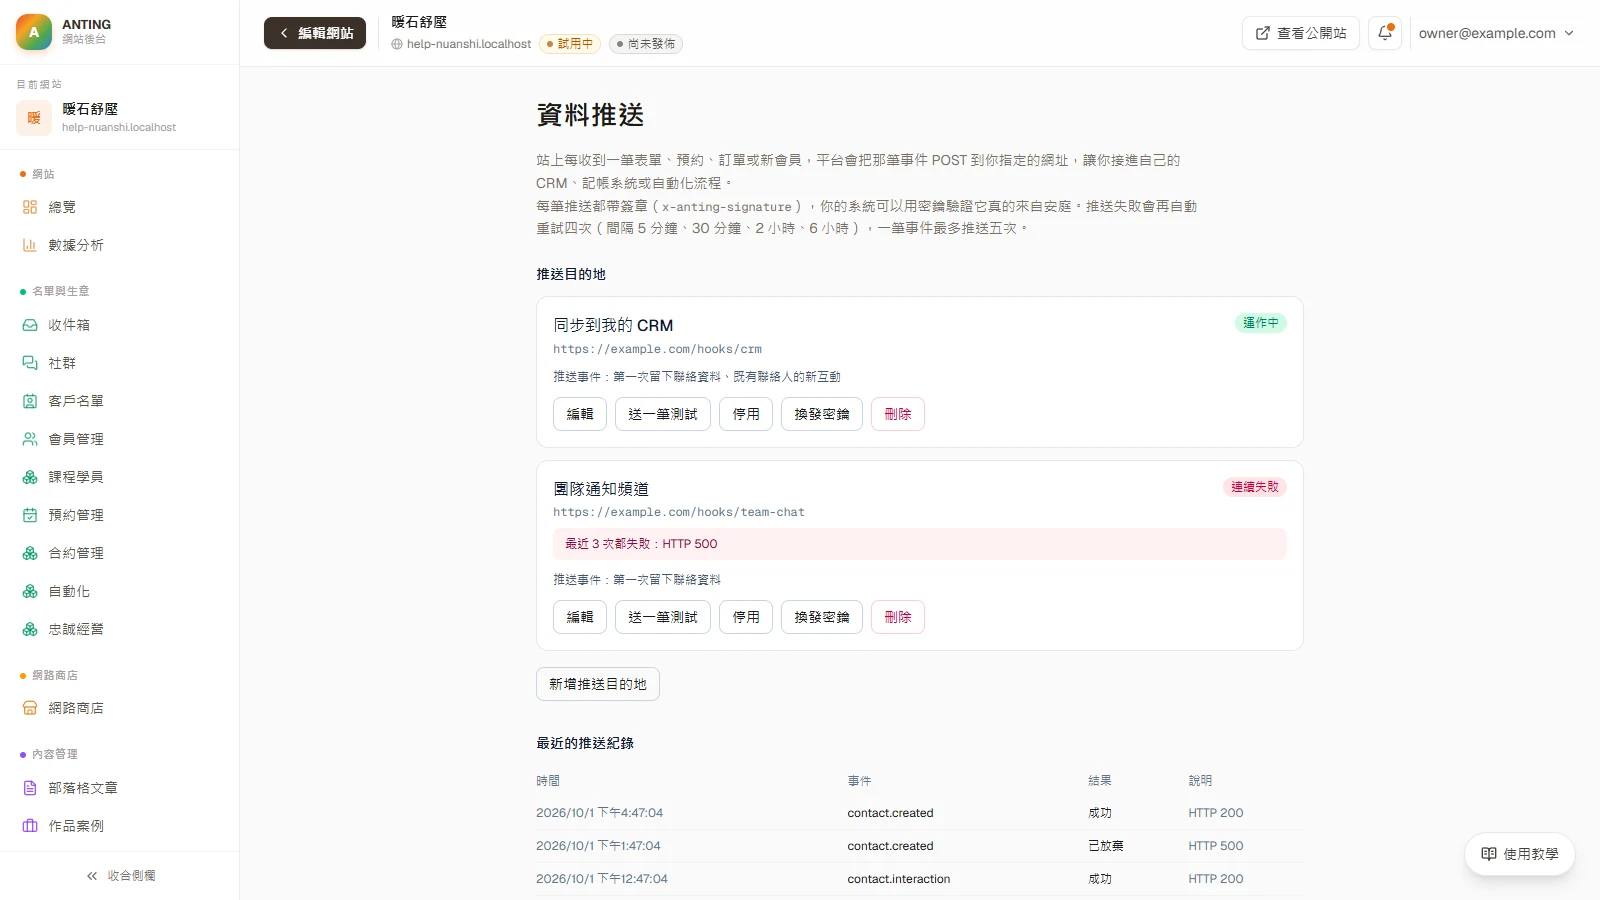This screenshot has width=1600, height=900.
Task: Select the 忠誠經營 icon
Action: coord(30,629)
